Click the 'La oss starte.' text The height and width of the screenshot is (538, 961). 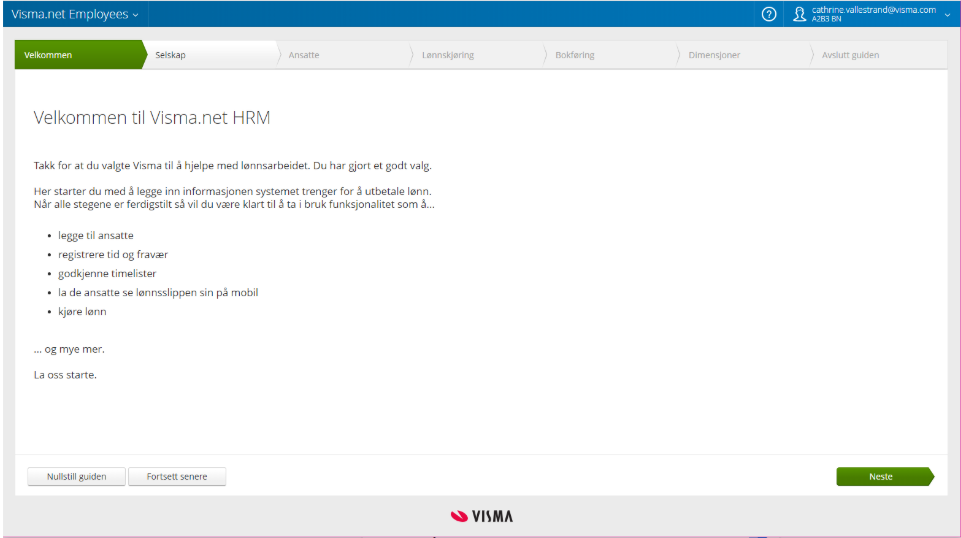(x=65, y=375)
